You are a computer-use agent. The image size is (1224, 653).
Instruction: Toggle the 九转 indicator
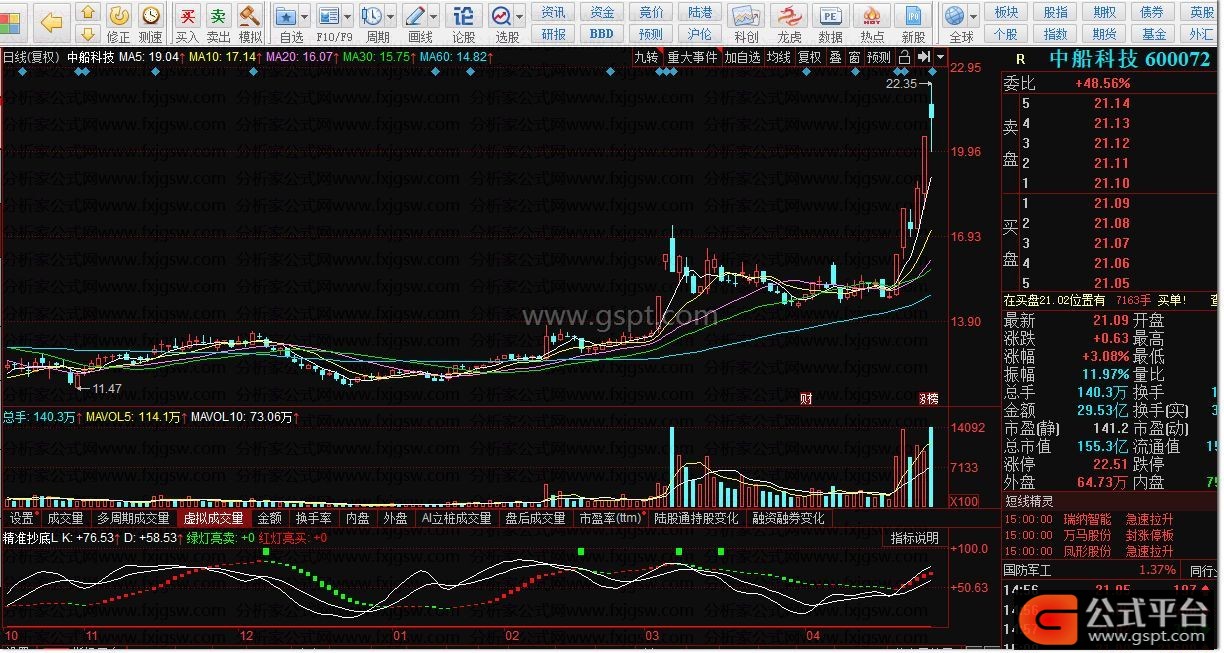[646, 57]
